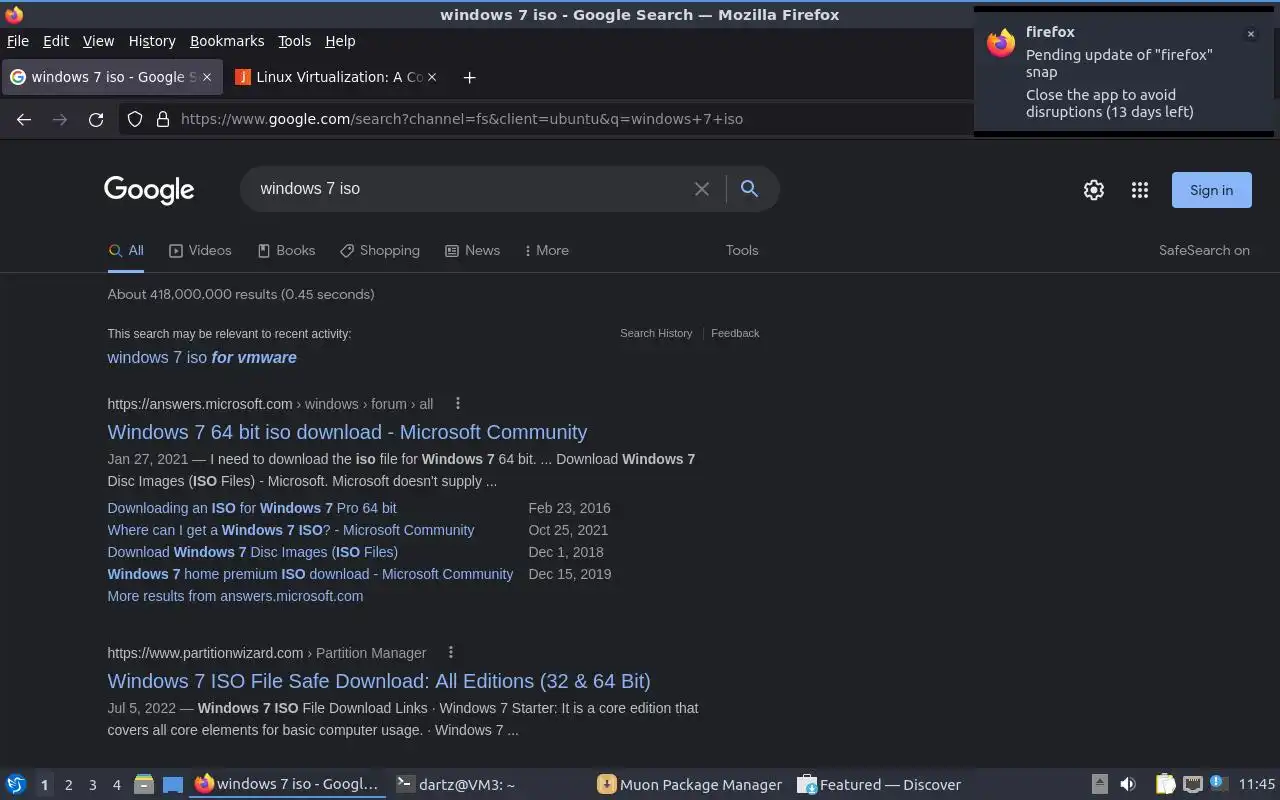Click the magnifier search button
The height and width of the screenshot is (800, 1280).
[749, 188]
